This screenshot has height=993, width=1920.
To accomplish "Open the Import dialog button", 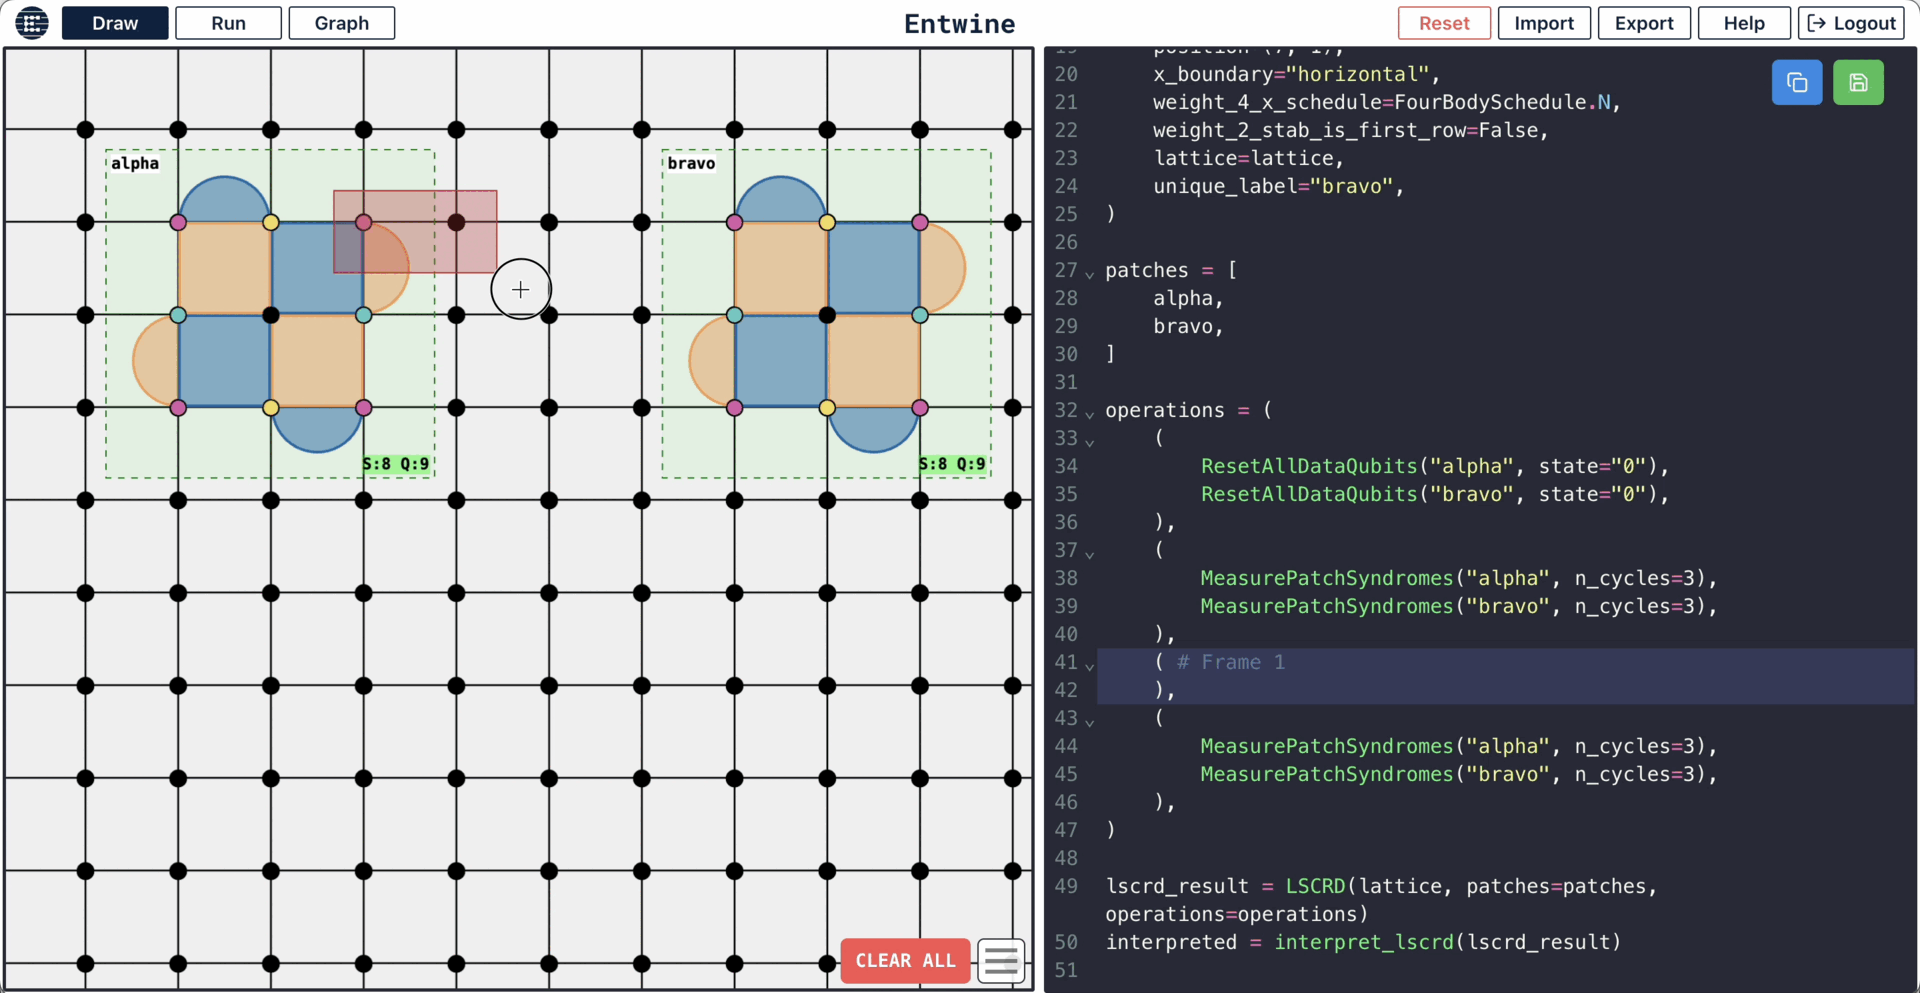I will (x=1543, y=23).
